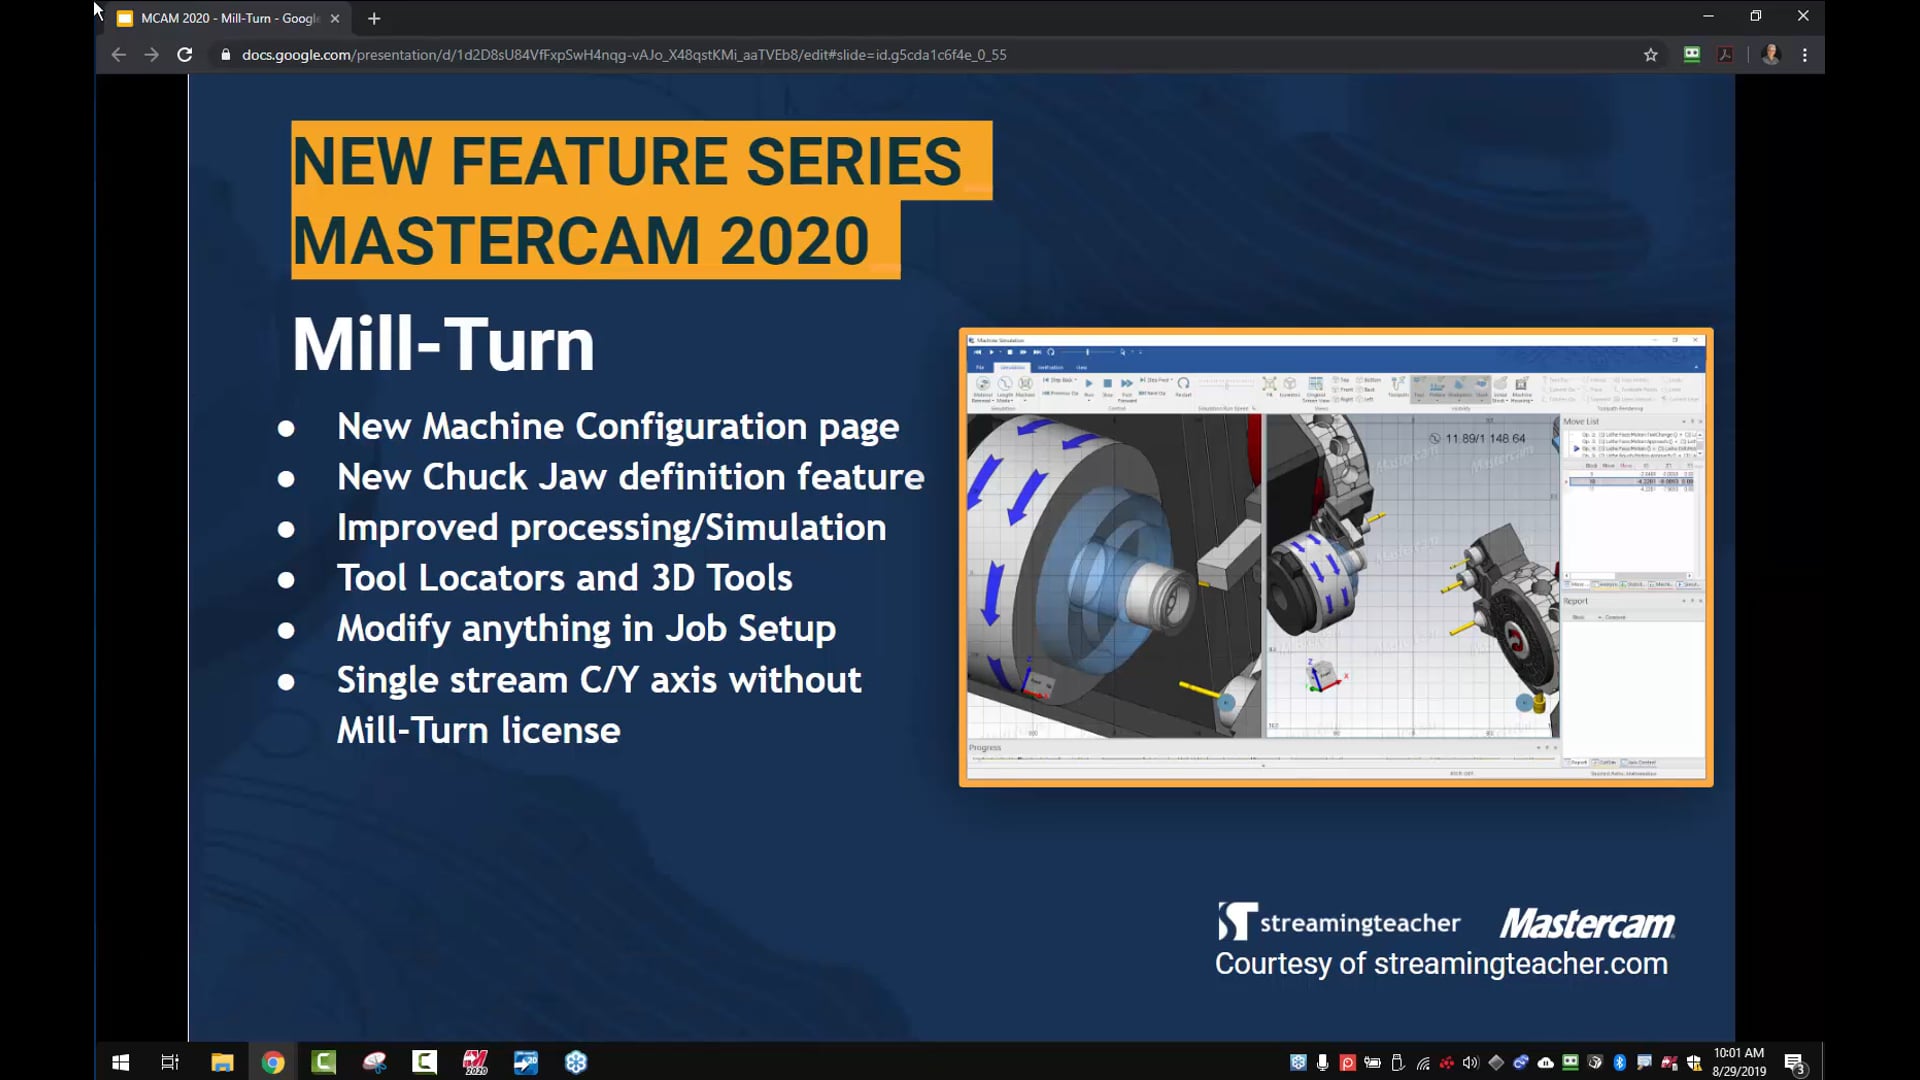The height and width of the screenshot is (1080, 1920).
Task: Reload the Google Slides page
Action: 184,55
